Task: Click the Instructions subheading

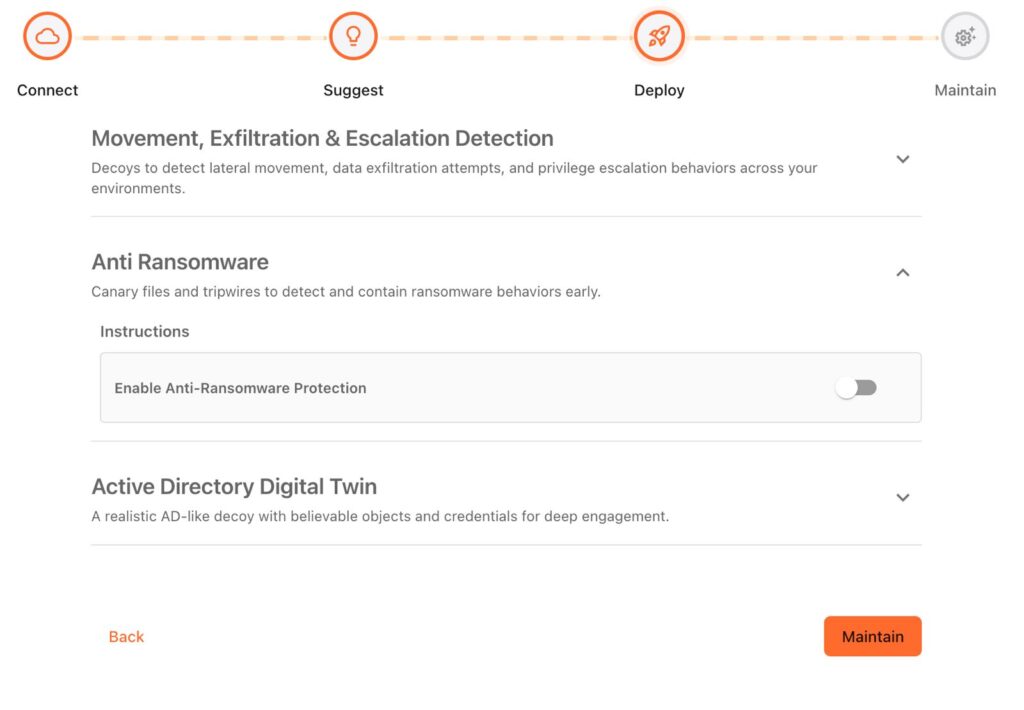Action: (144, 331)
